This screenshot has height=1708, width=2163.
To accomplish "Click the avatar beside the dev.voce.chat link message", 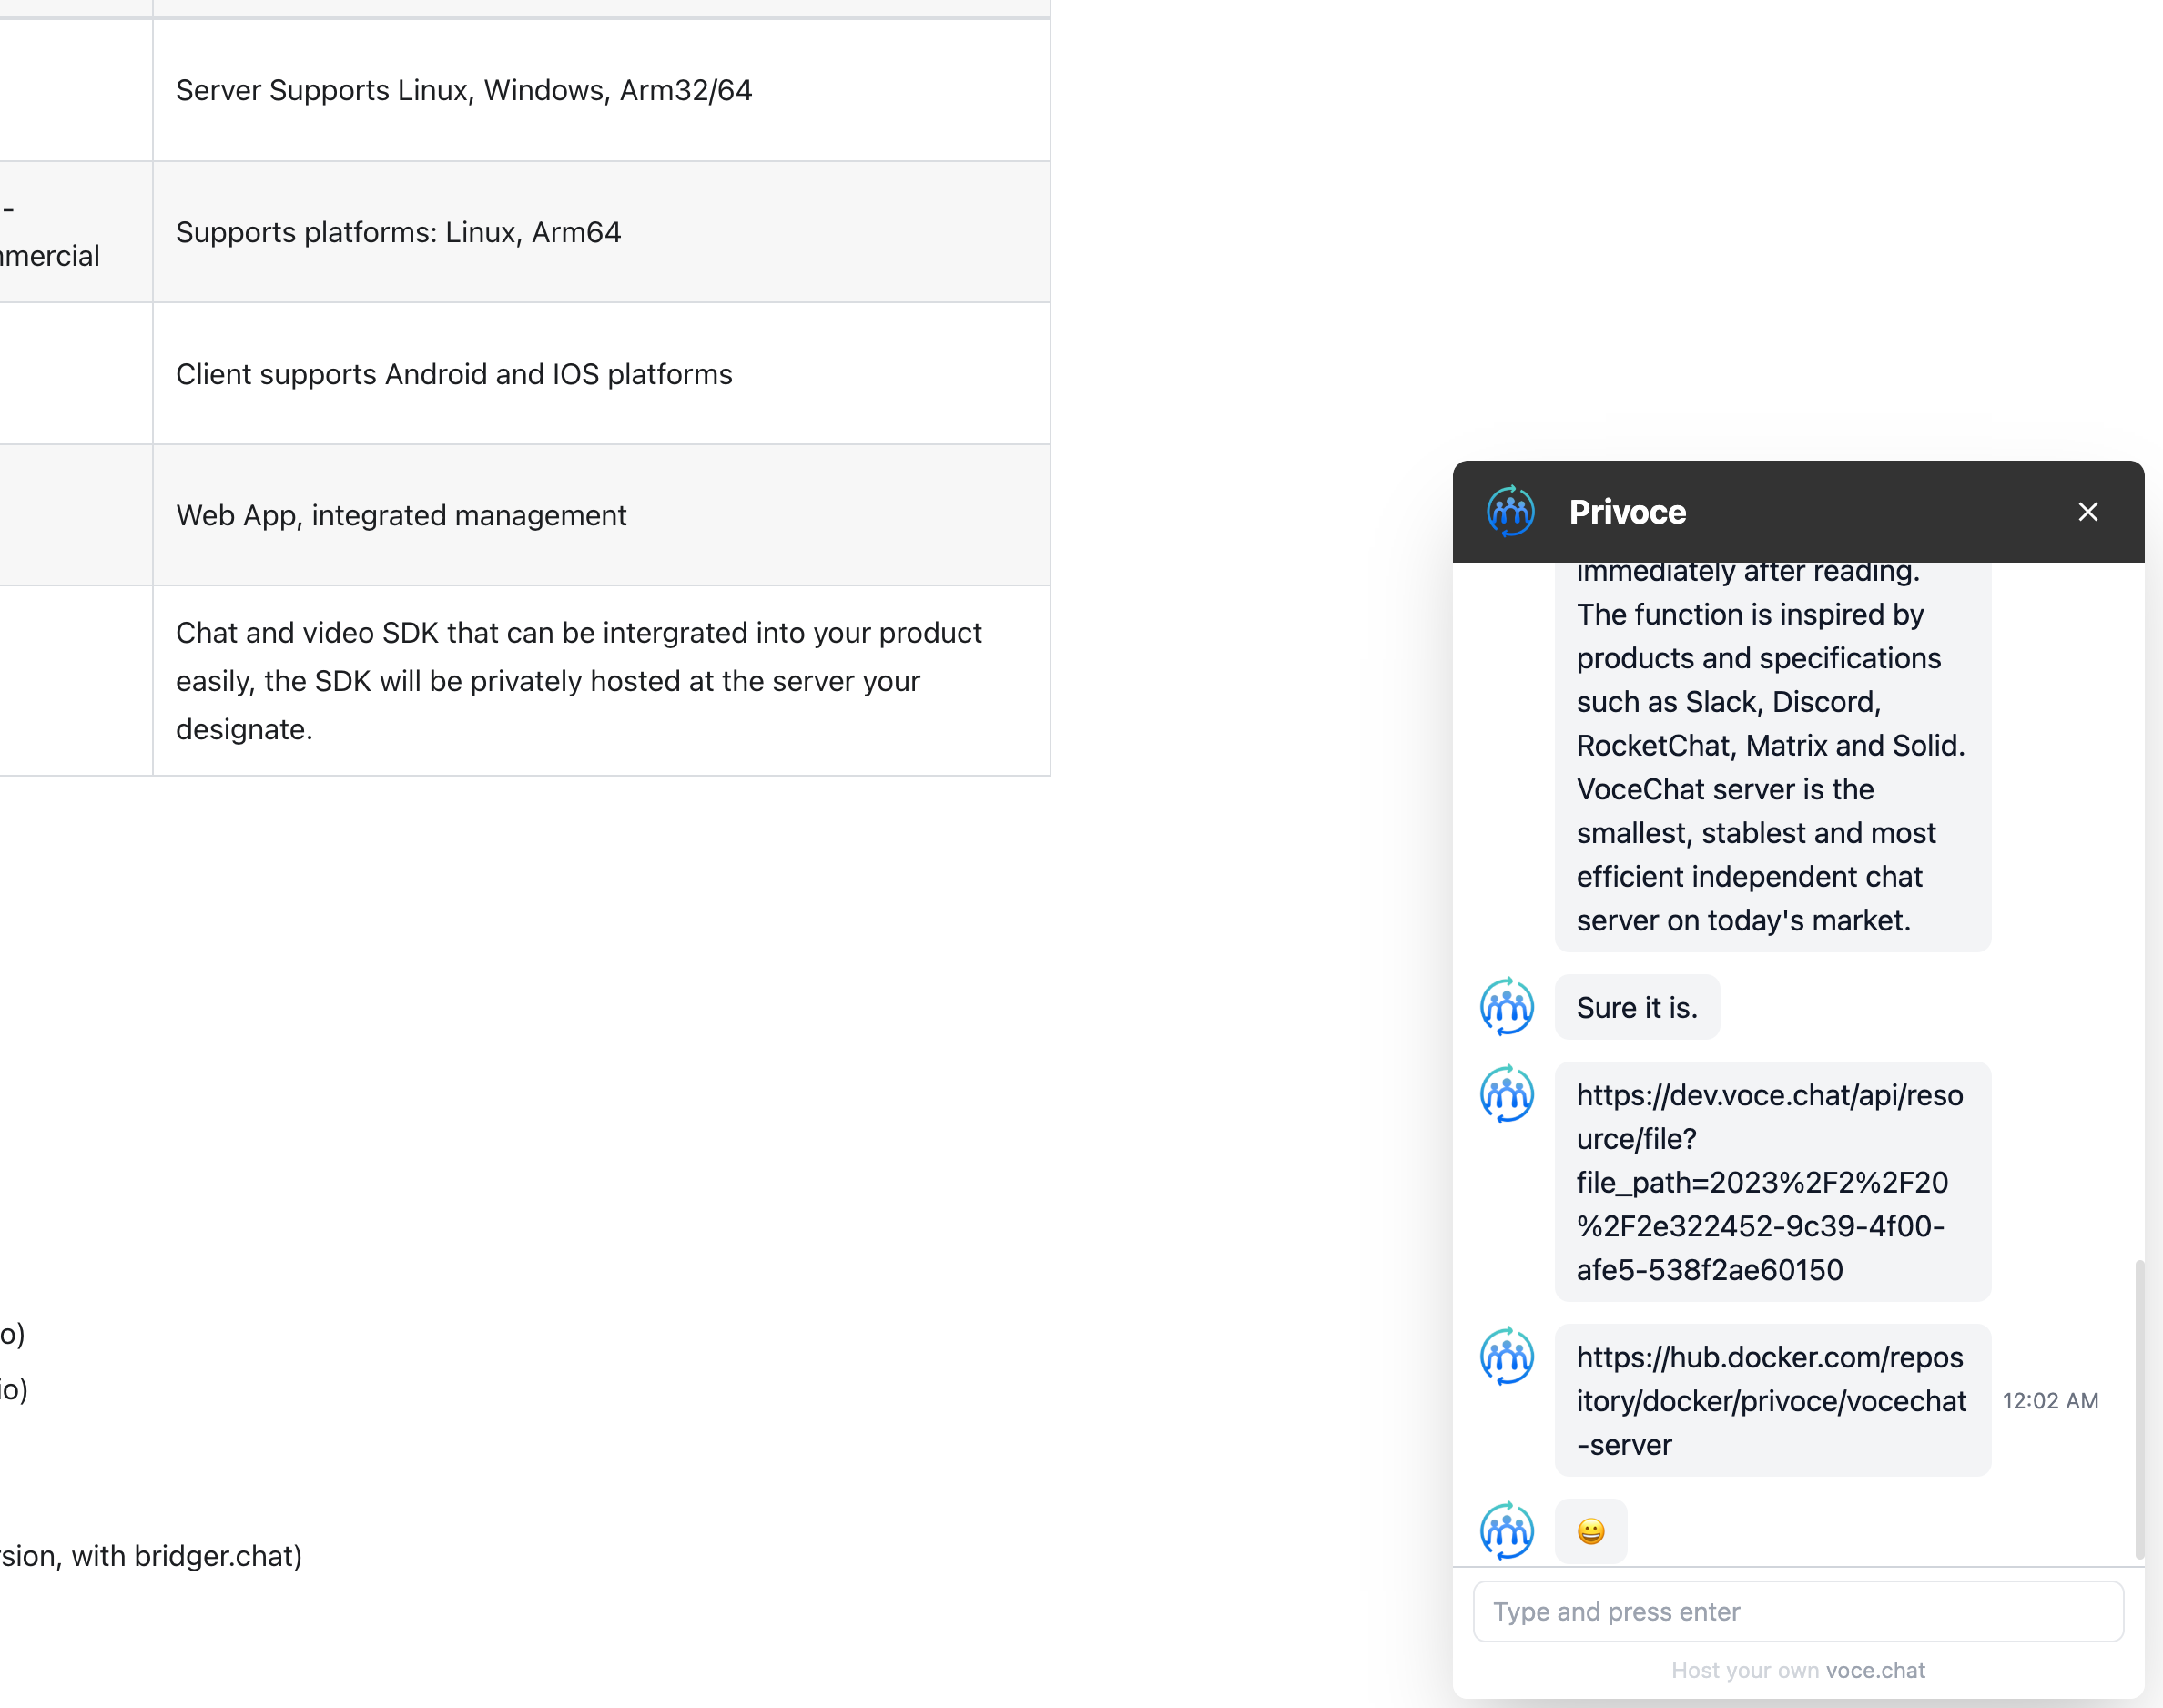I will pos(1507,1094).
